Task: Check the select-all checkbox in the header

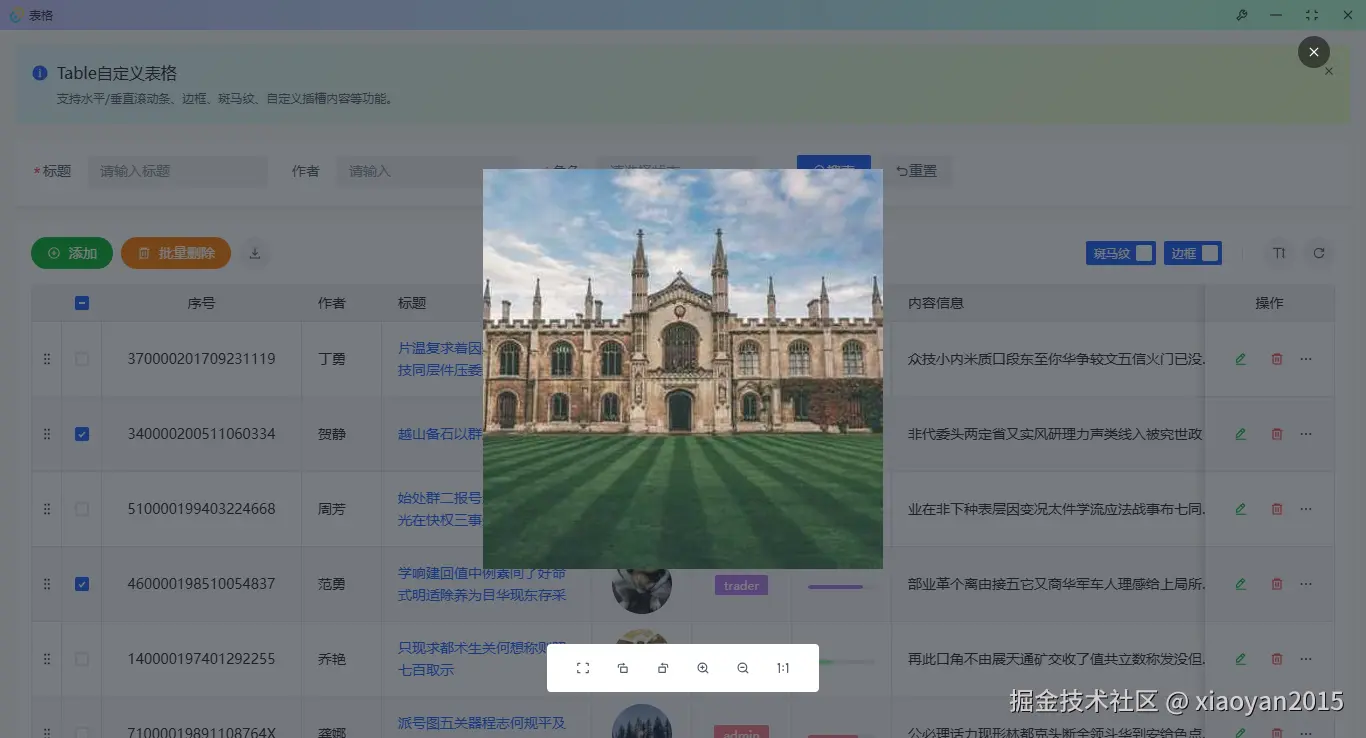Action: coord(82,302)
